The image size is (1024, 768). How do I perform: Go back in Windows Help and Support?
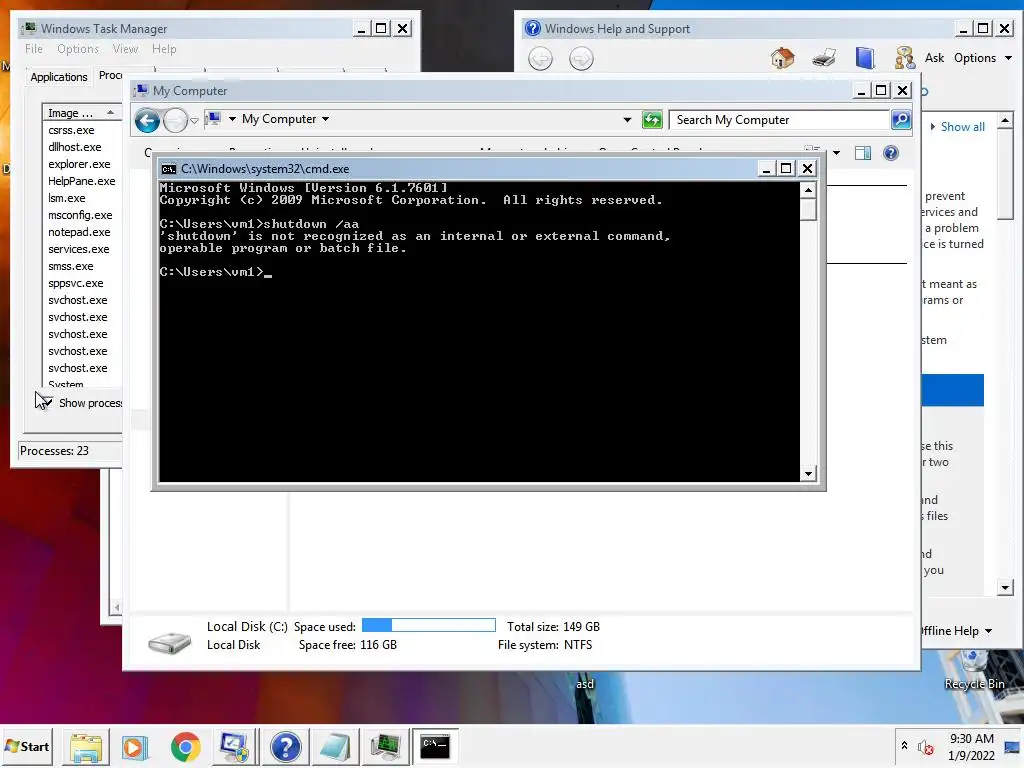[x=540, y=59]
